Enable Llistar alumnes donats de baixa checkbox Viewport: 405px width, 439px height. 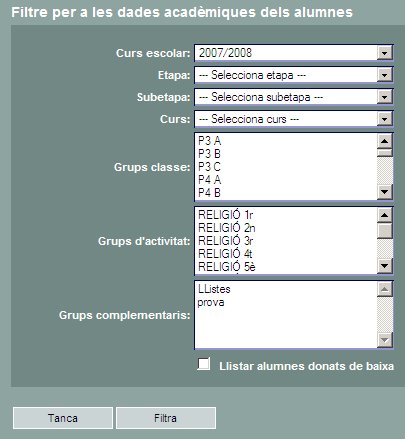click(x=204, y=364)
